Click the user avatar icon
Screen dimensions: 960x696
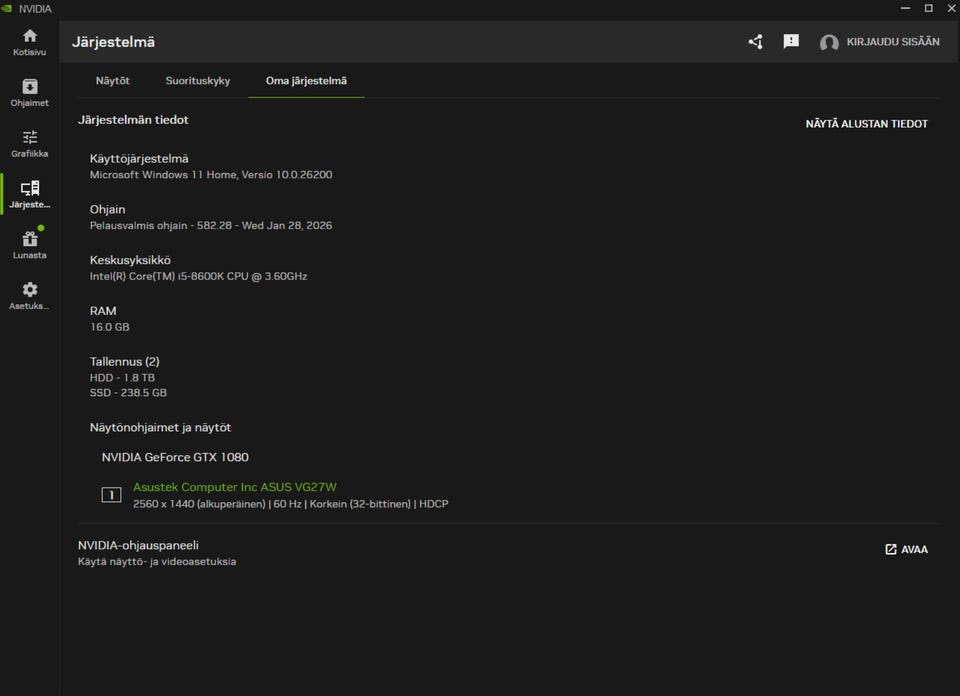(x=829, y=43)
